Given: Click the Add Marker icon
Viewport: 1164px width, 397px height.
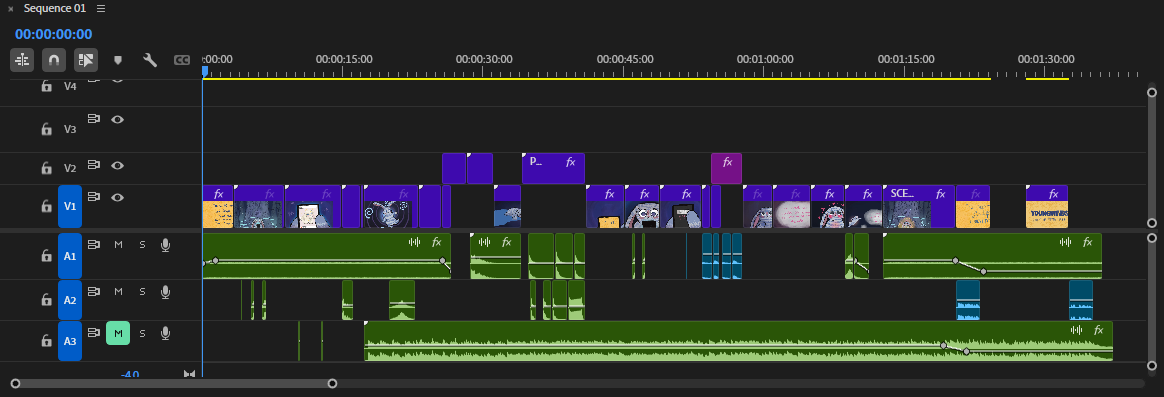Looking at the screenshot, I should point(117,60).
